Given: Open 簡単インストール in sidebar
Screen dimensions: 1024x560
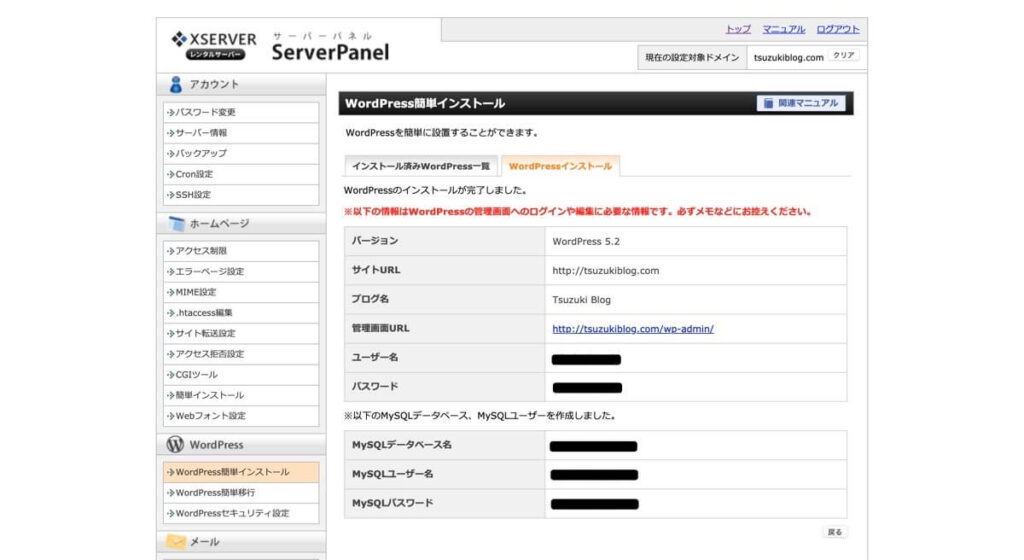Looking at the screenshot, I should pyautogui.click(x=241, y=395).
